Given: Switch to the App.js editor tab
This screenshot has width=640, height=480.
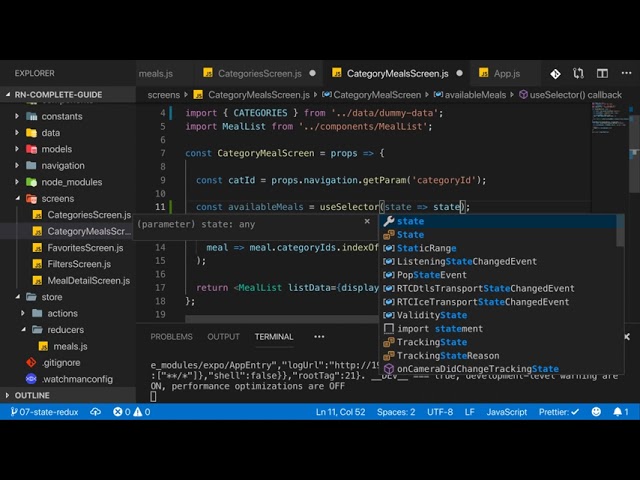Looking at the screenshot, I should [505, 73].
